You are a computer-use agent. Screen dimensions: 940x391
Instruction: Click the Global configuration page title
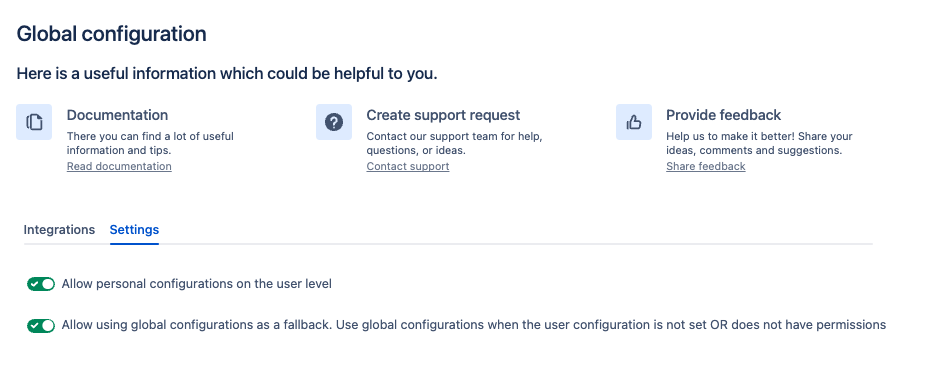(x=112, y=34)
